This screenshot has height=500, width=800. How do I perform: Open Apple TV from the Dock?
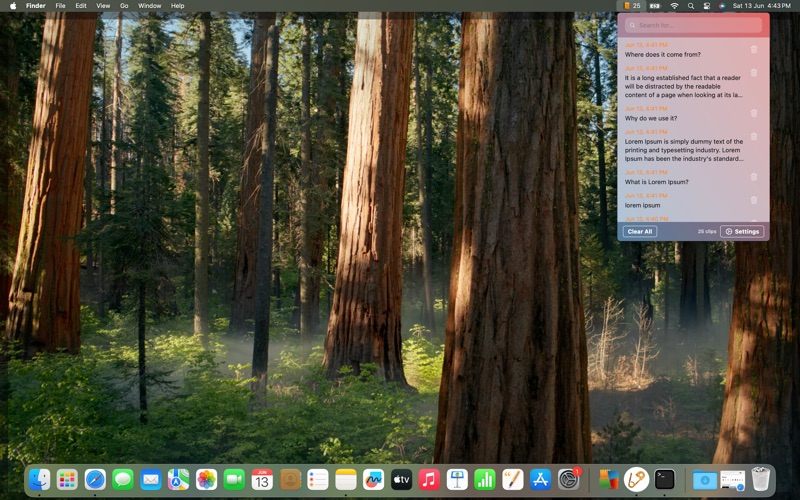pyautogui.click(x=401, y=480)
